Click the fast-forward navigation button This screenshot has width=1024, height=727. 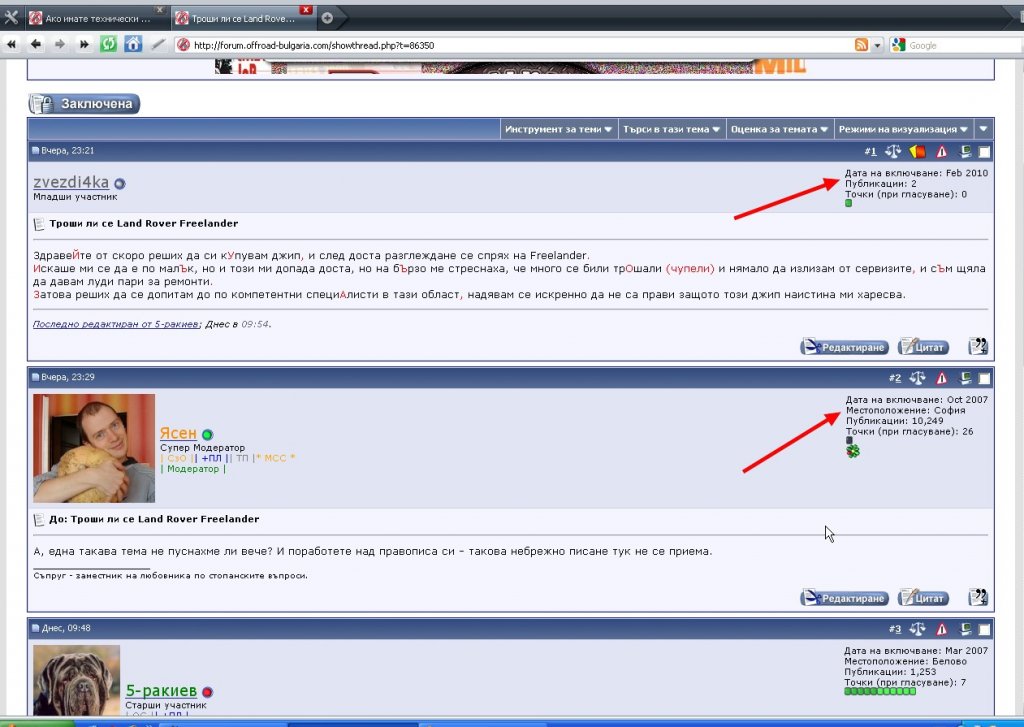coord(84,44)
